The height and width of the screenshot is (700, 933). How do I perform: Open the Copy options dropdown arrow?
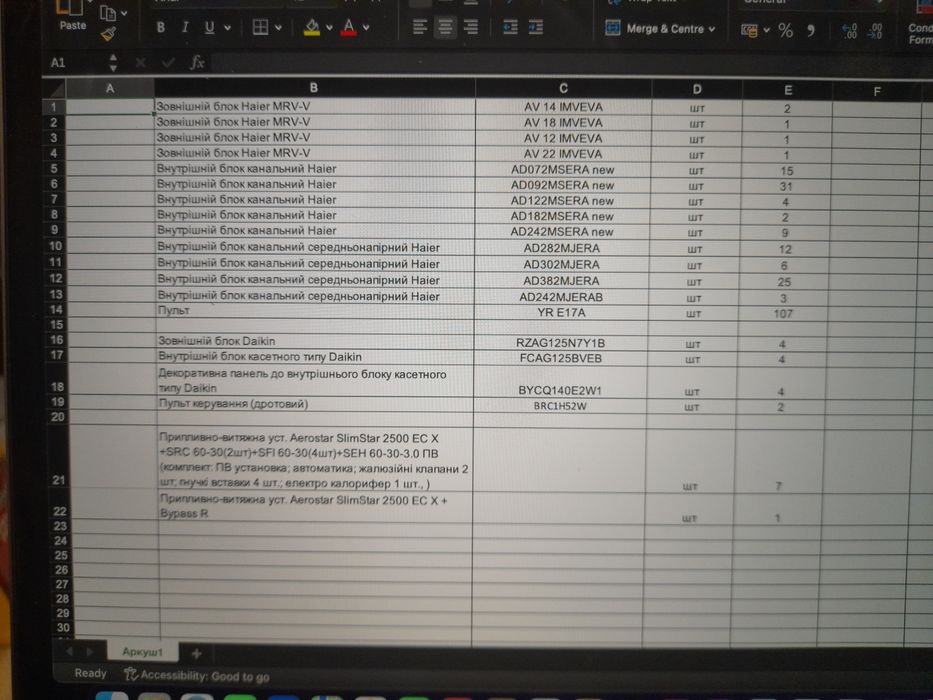click(x=124, y=12)
